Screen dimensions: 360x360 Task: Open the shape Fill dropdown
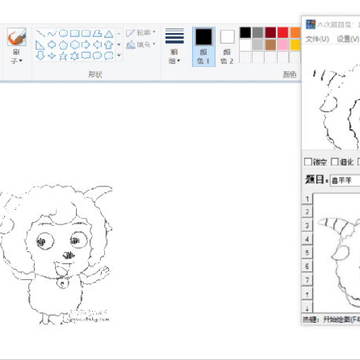click(x=141, y=44)
